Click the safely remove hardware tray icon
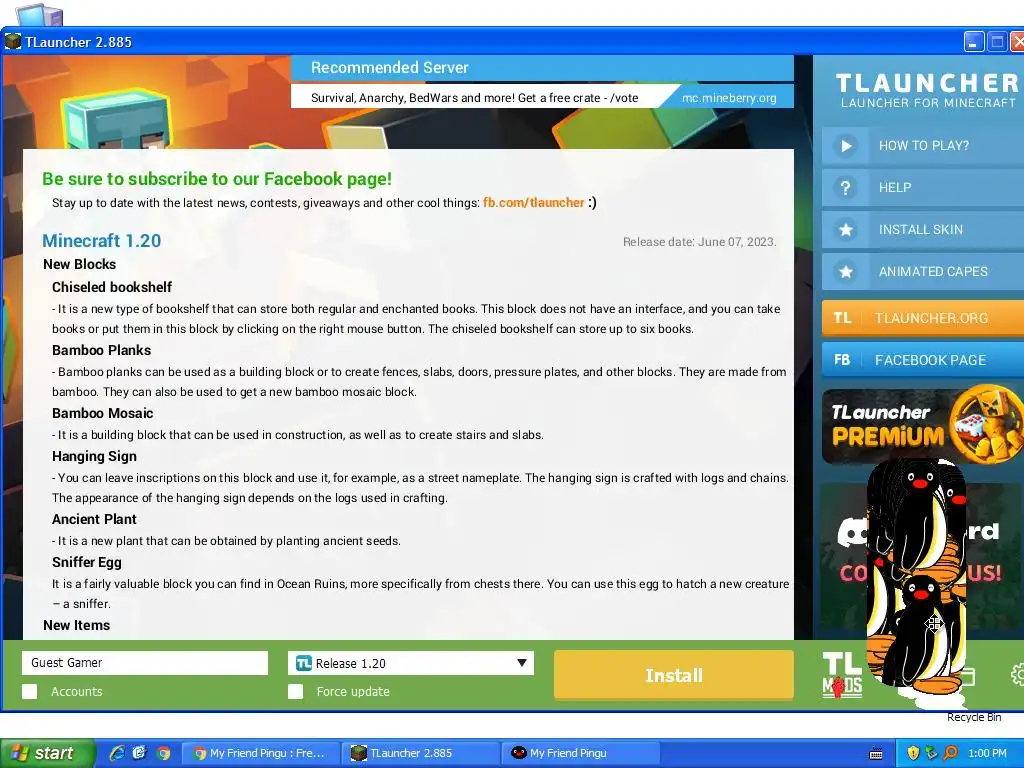The width and height of the screenshot is (1024, 768). click(931, 753)
